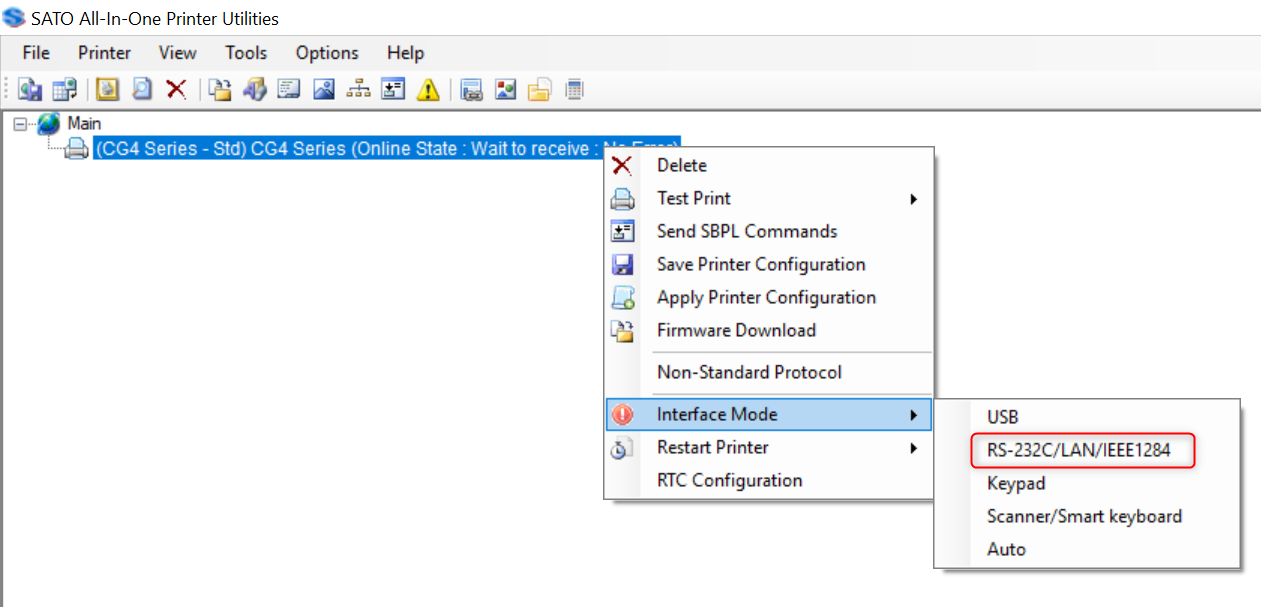Click the colored shapes image toolbar icon
The width and height of the screenshot is (1261, 607).
(506, 90)
